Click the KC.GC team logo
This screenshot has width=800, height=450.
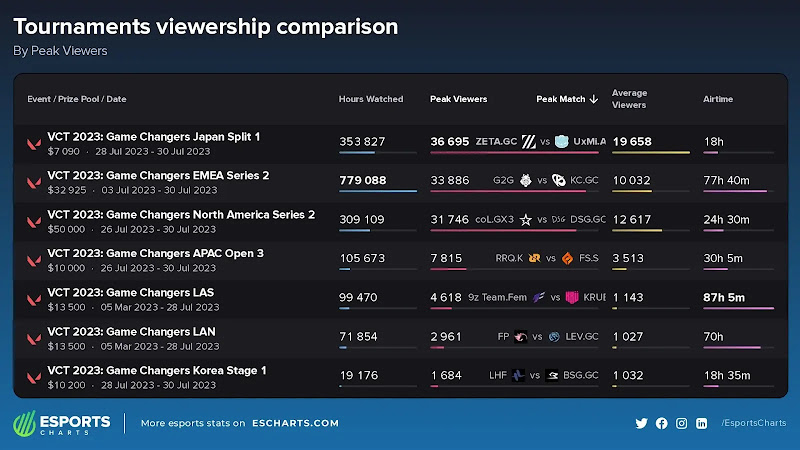pyautogui.click(x=559, y=180)
